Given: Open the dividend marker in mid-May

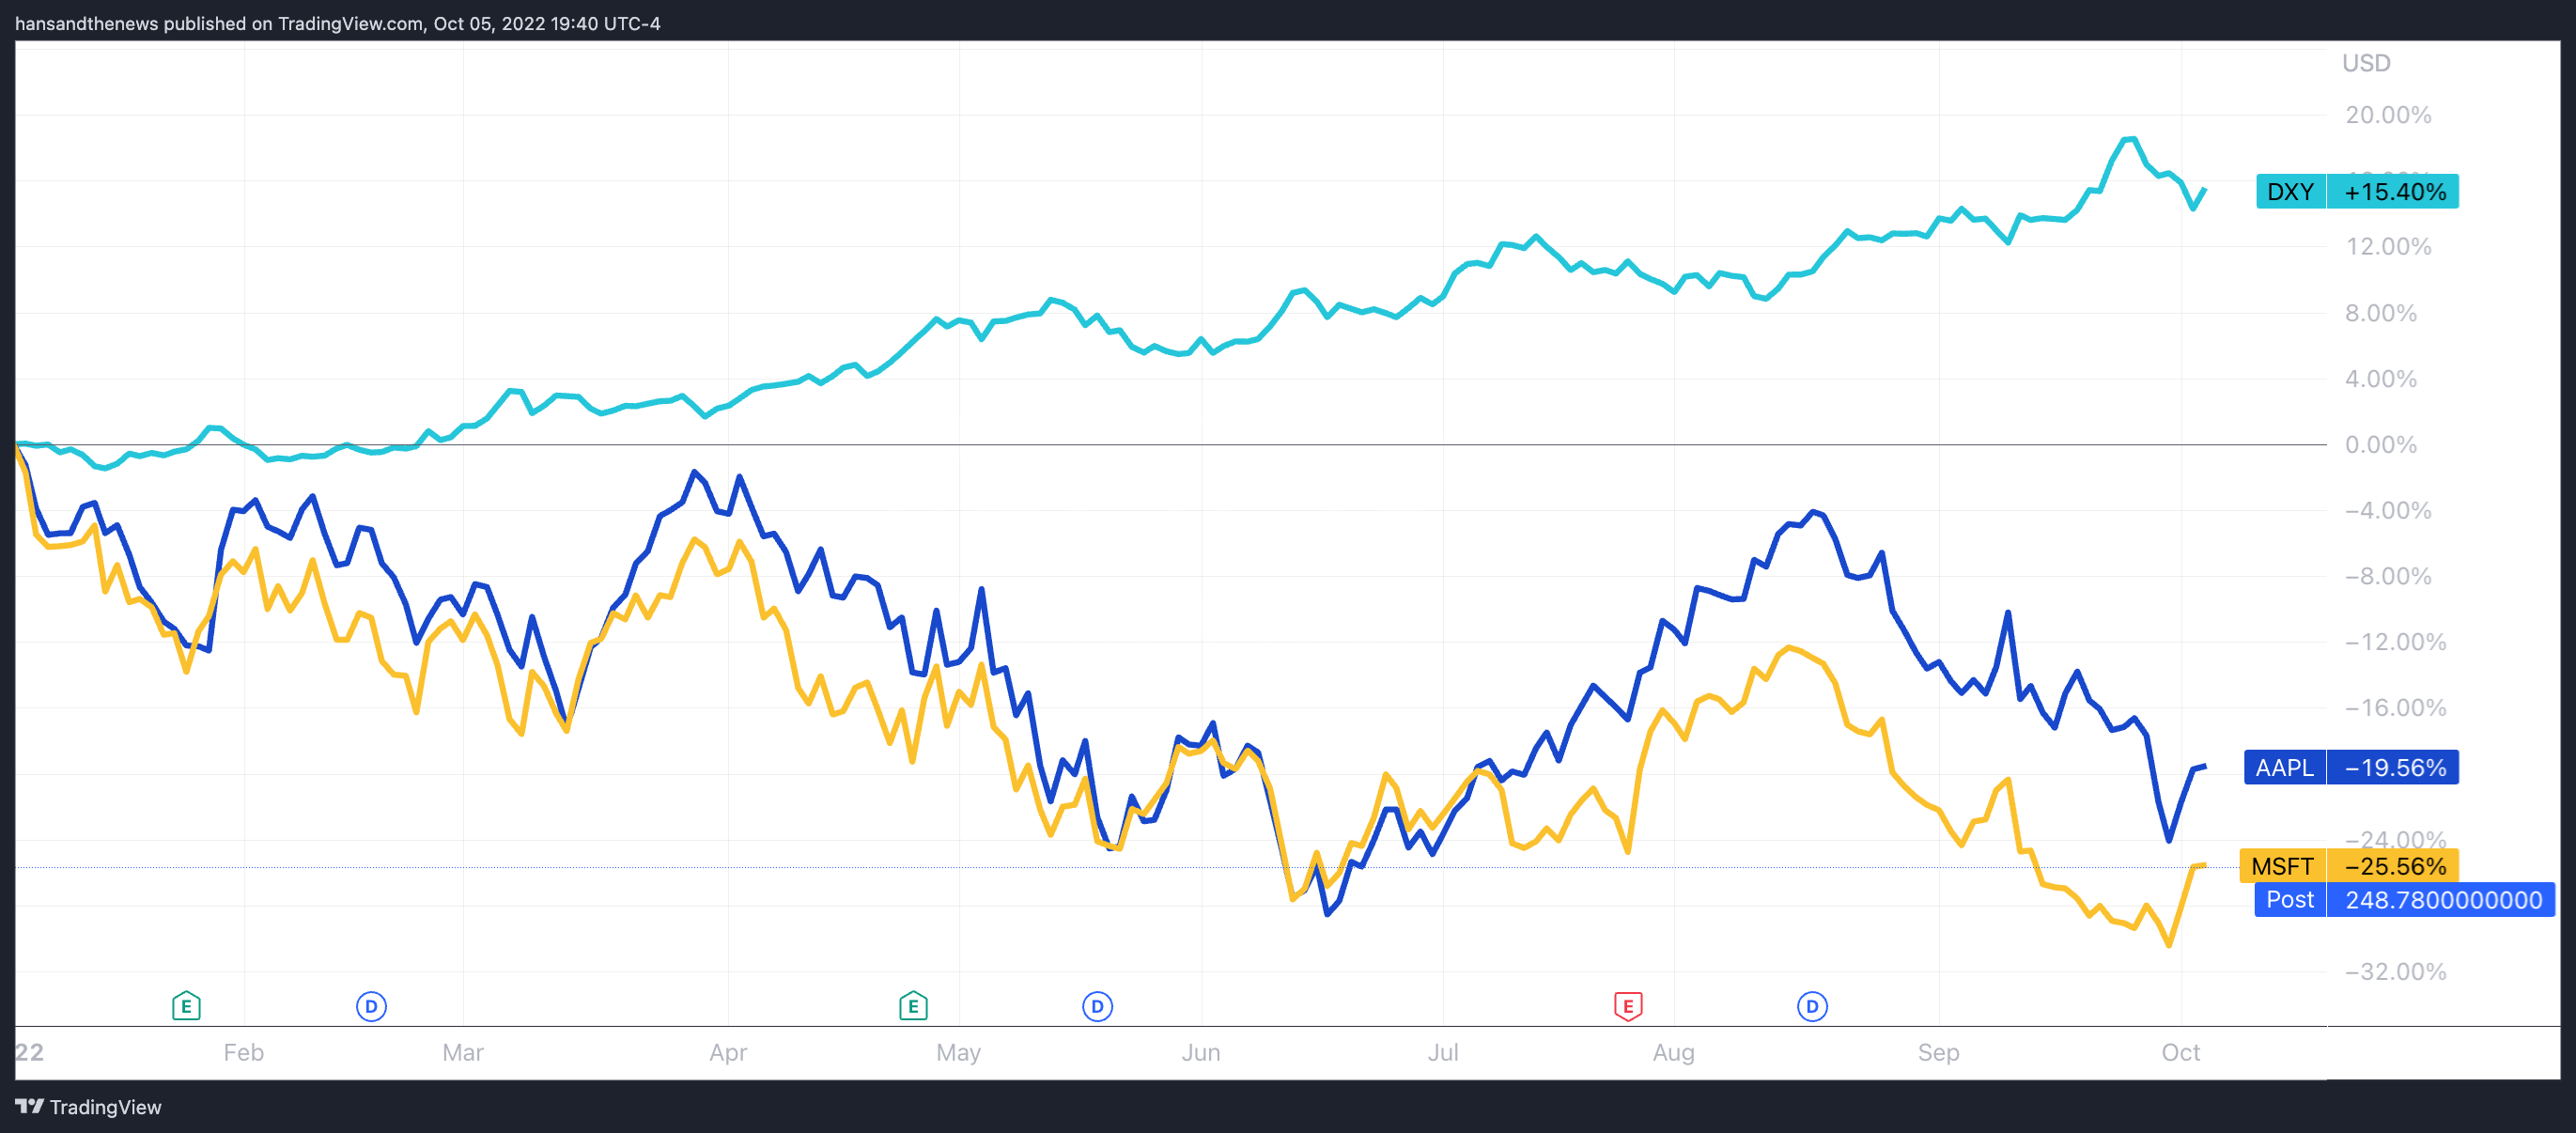Looking at the screenshot, I should 1097,1006.
